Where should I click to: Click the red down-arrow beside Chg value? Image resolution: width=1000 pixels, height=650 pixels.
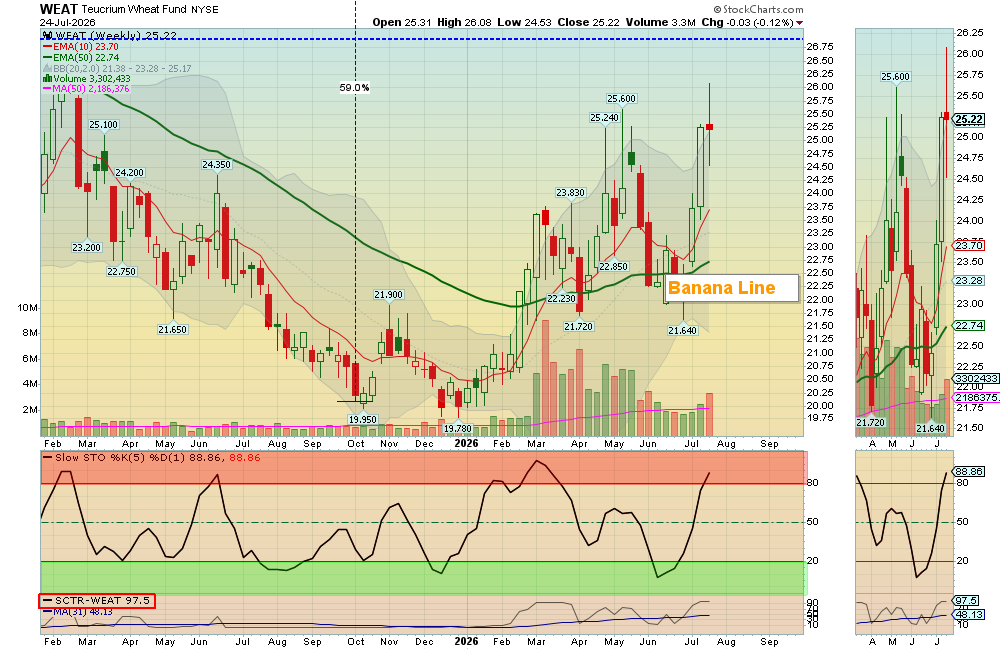pyautogui.click(x=800, y=23)
